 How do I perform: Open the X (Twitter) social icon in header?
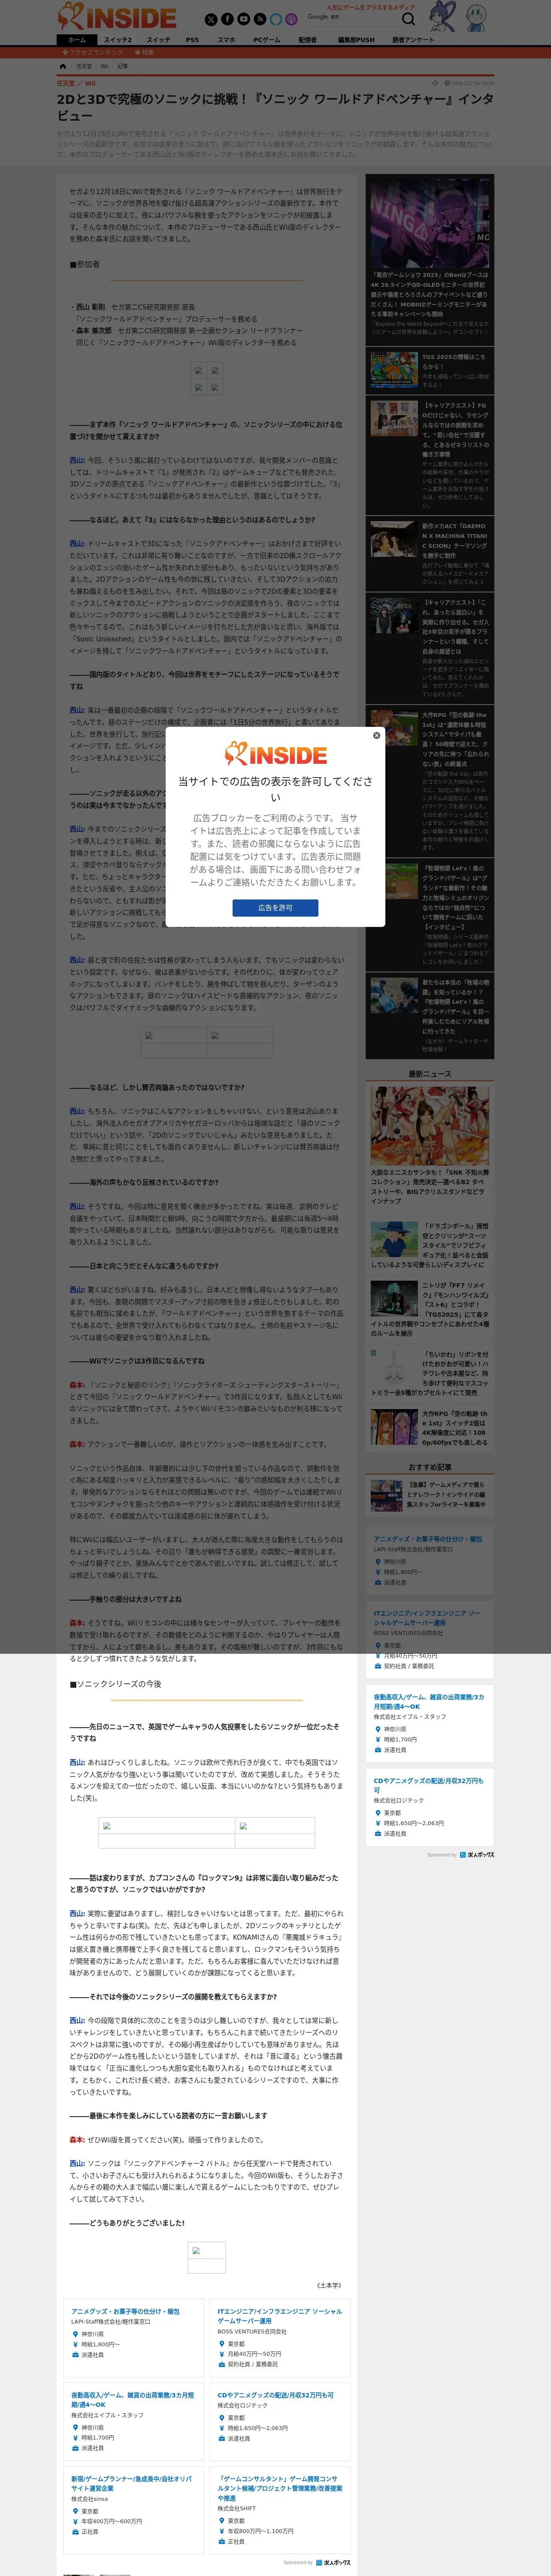[211, 19]
